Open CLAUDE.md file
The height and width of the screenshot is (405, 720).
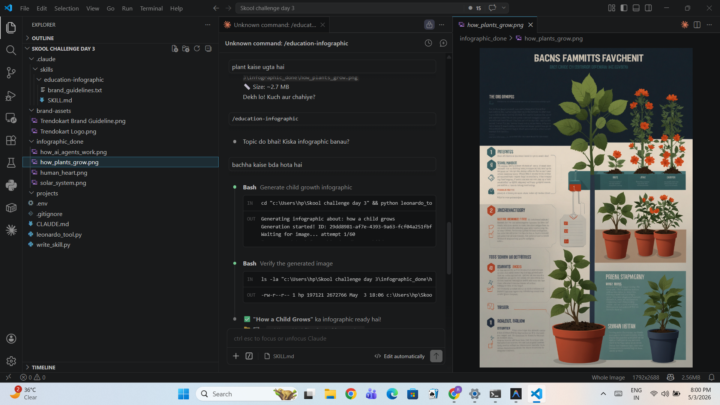52,224
